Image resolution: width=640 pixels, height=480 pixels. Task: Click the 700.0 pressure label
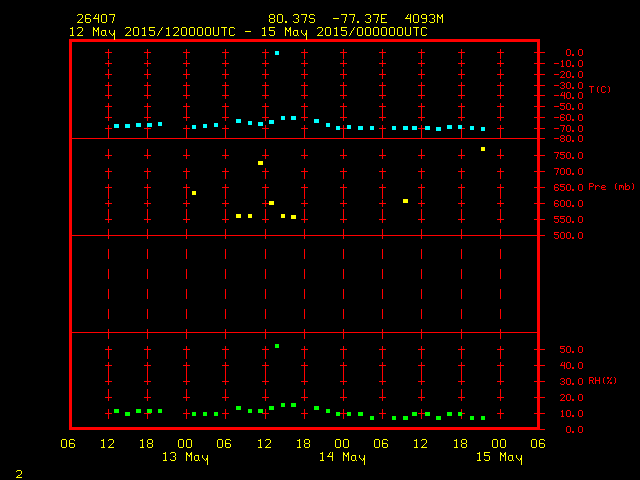(569, 171)
